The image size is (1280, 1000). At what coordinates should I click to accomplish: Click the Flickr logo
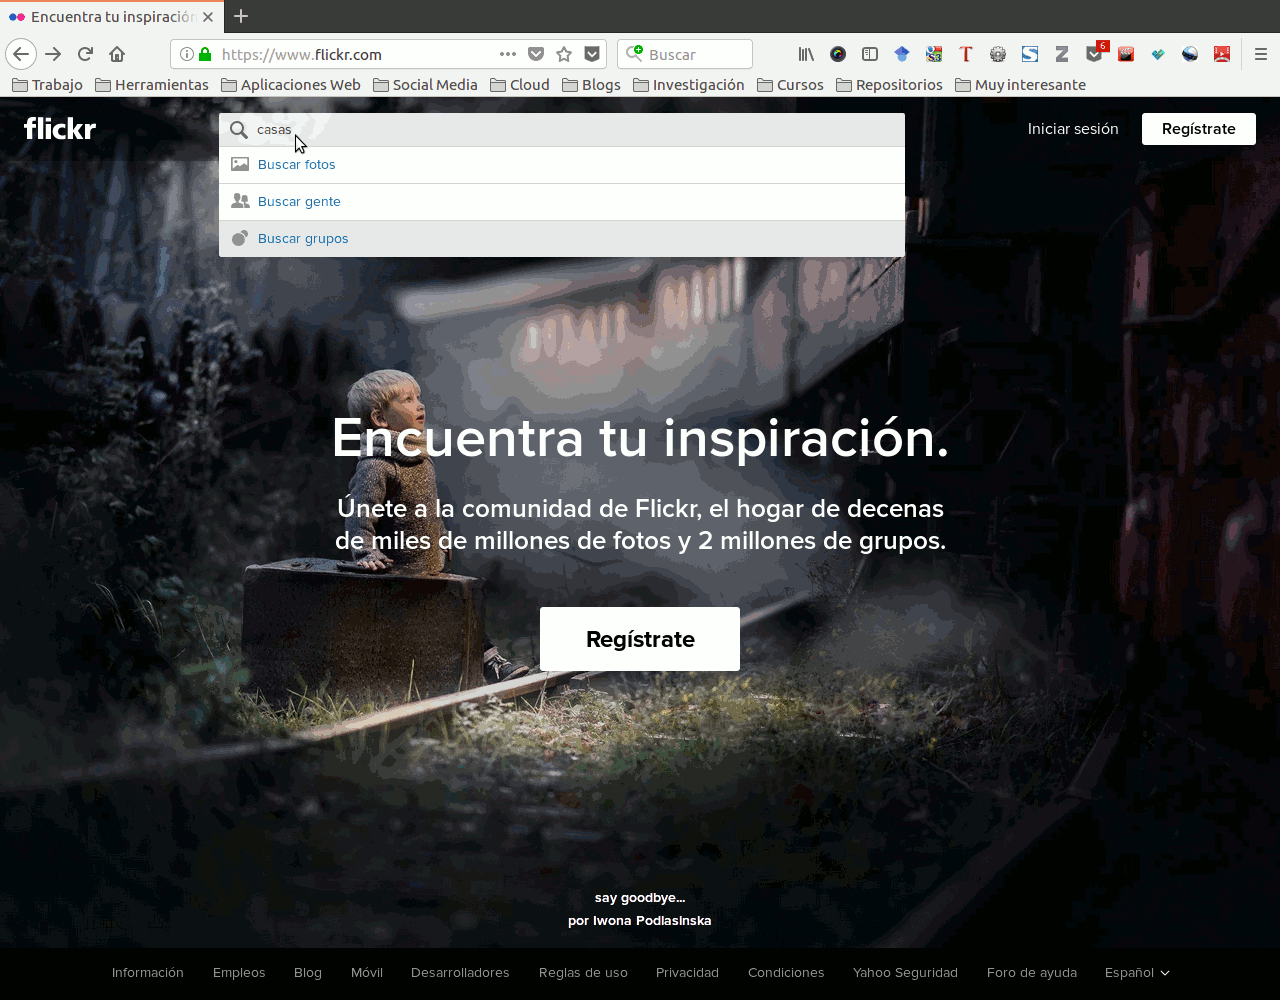click(60, 128)
